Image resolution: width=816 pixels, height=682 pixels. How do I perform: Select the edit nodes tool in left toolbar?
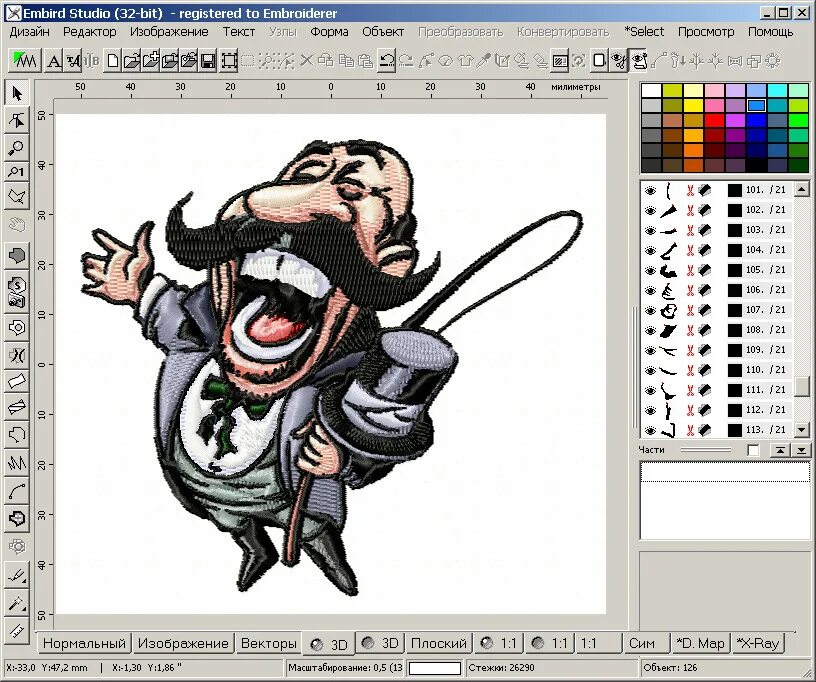pyautogui.click(x=17, y=120)
